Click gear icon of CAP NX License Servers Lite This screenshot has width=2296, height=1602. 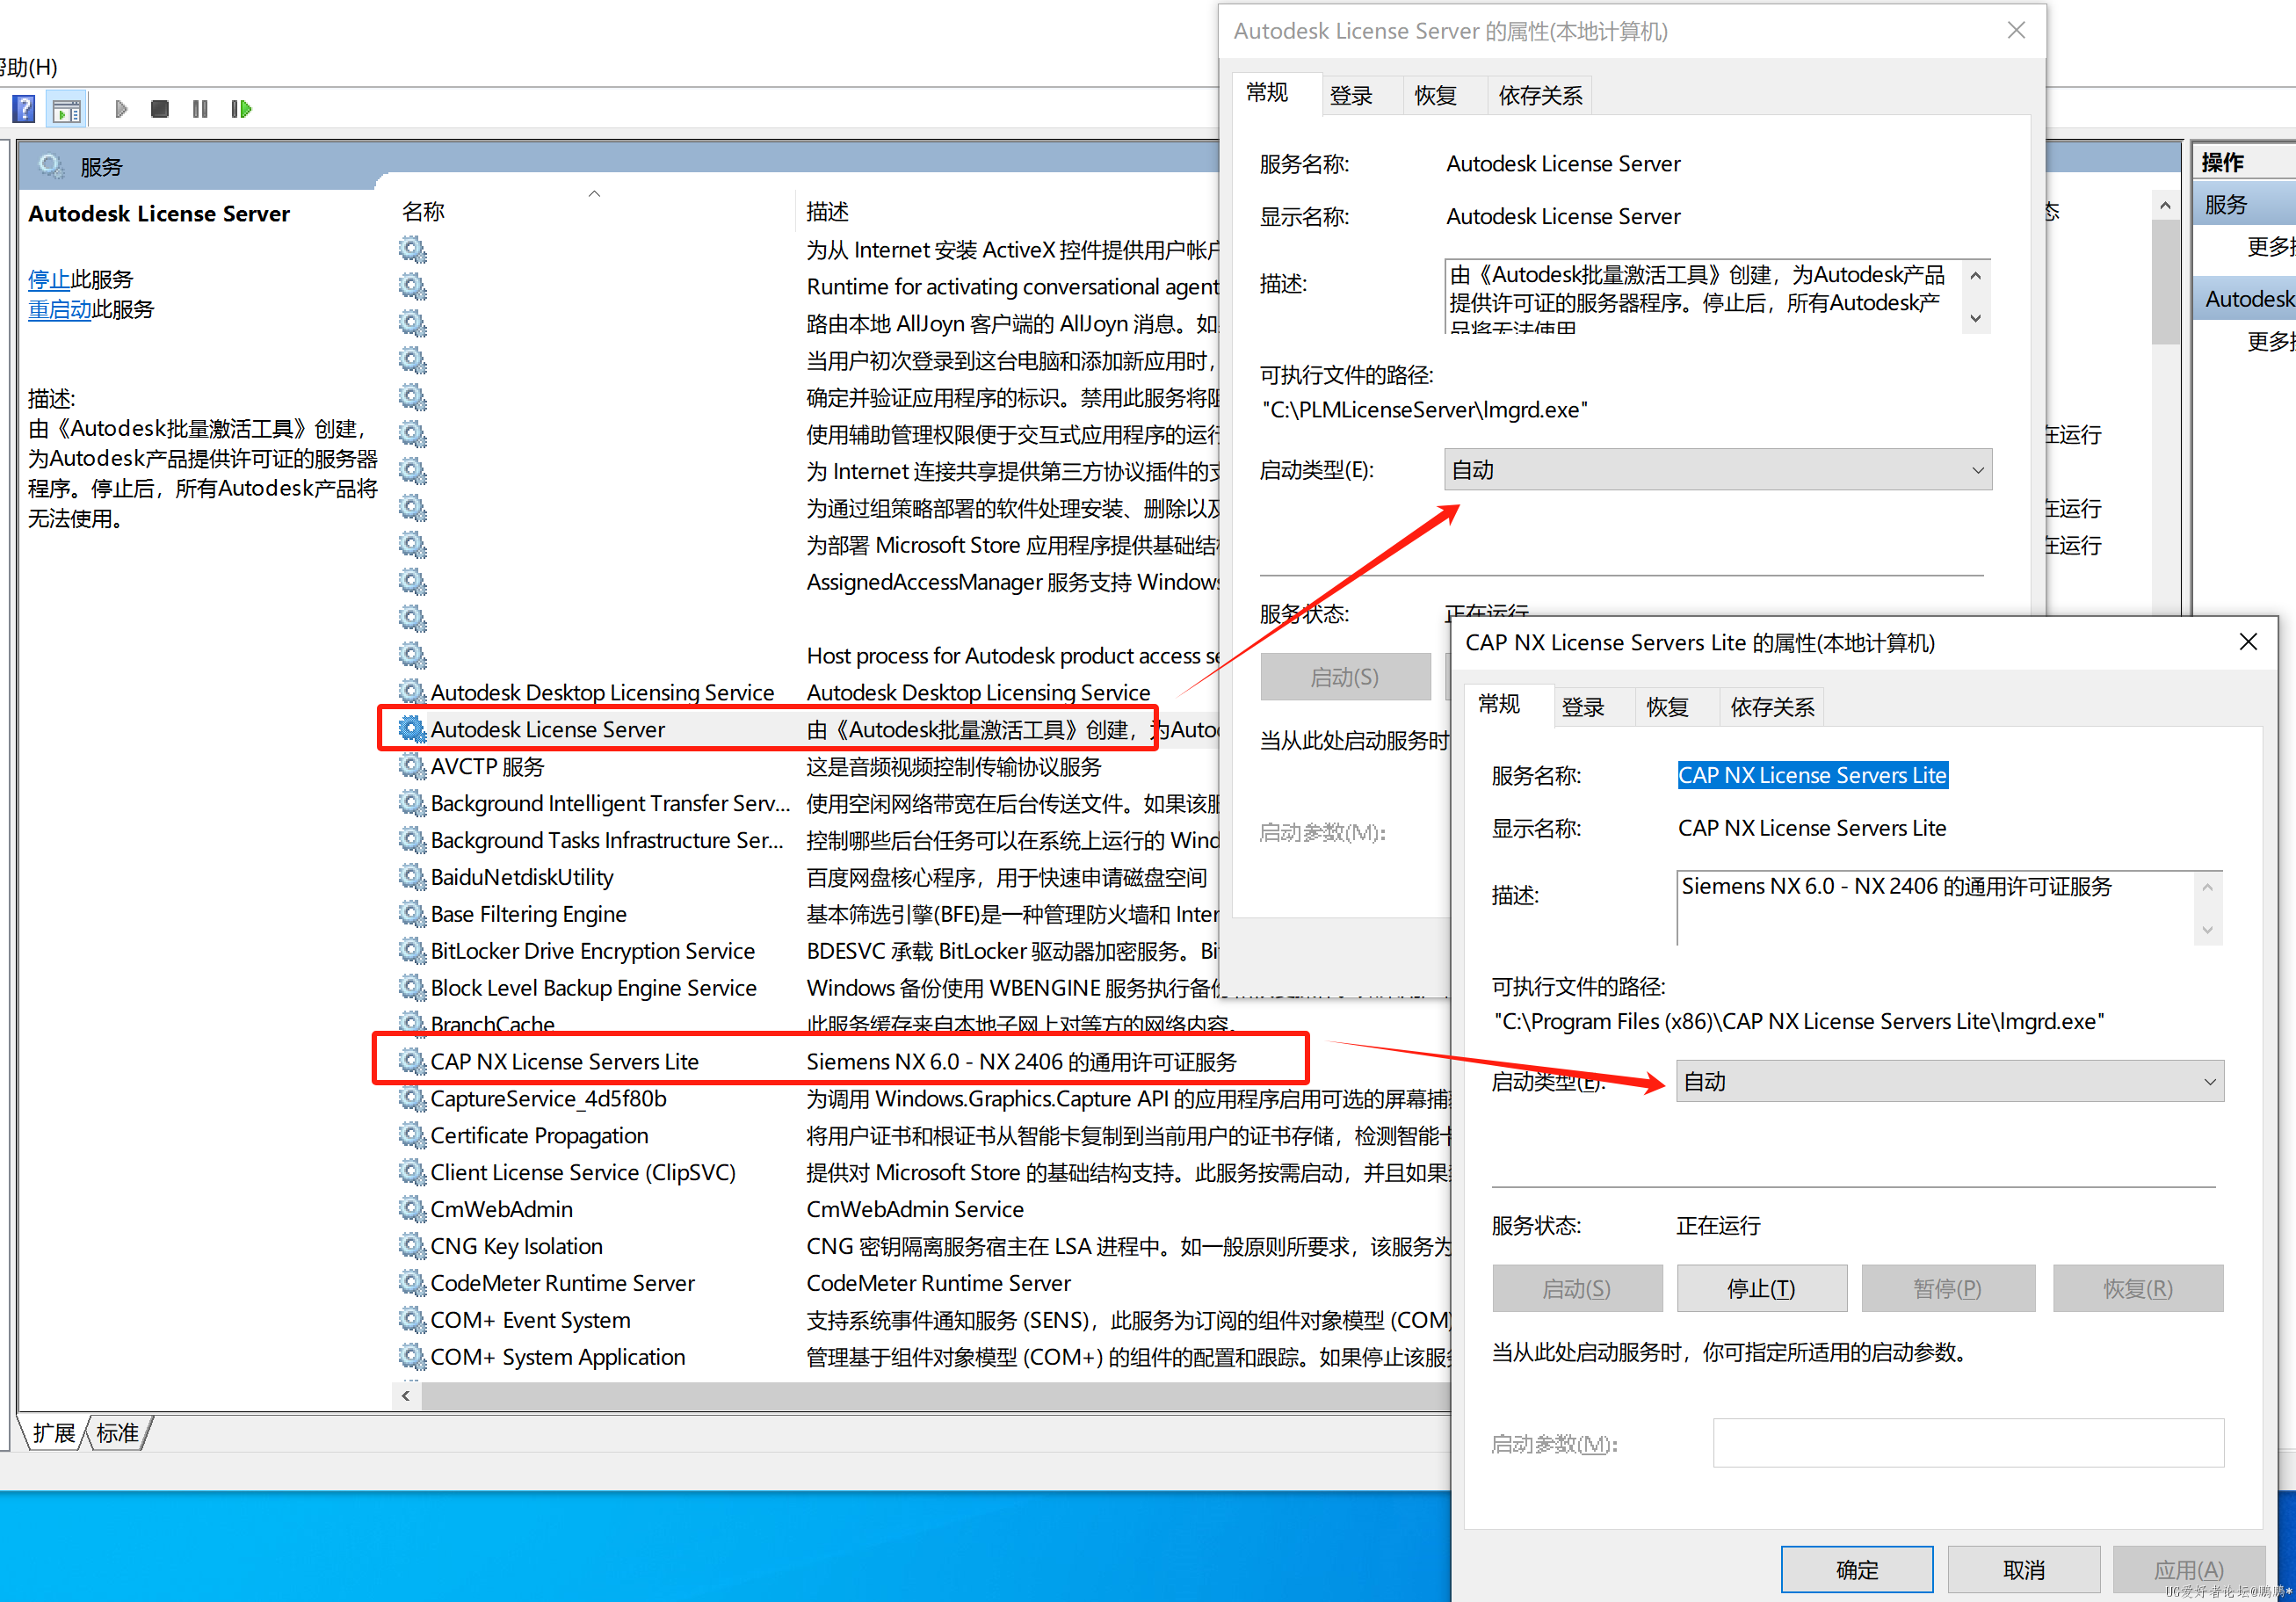pyautogui.click(x=412, y=1061)
